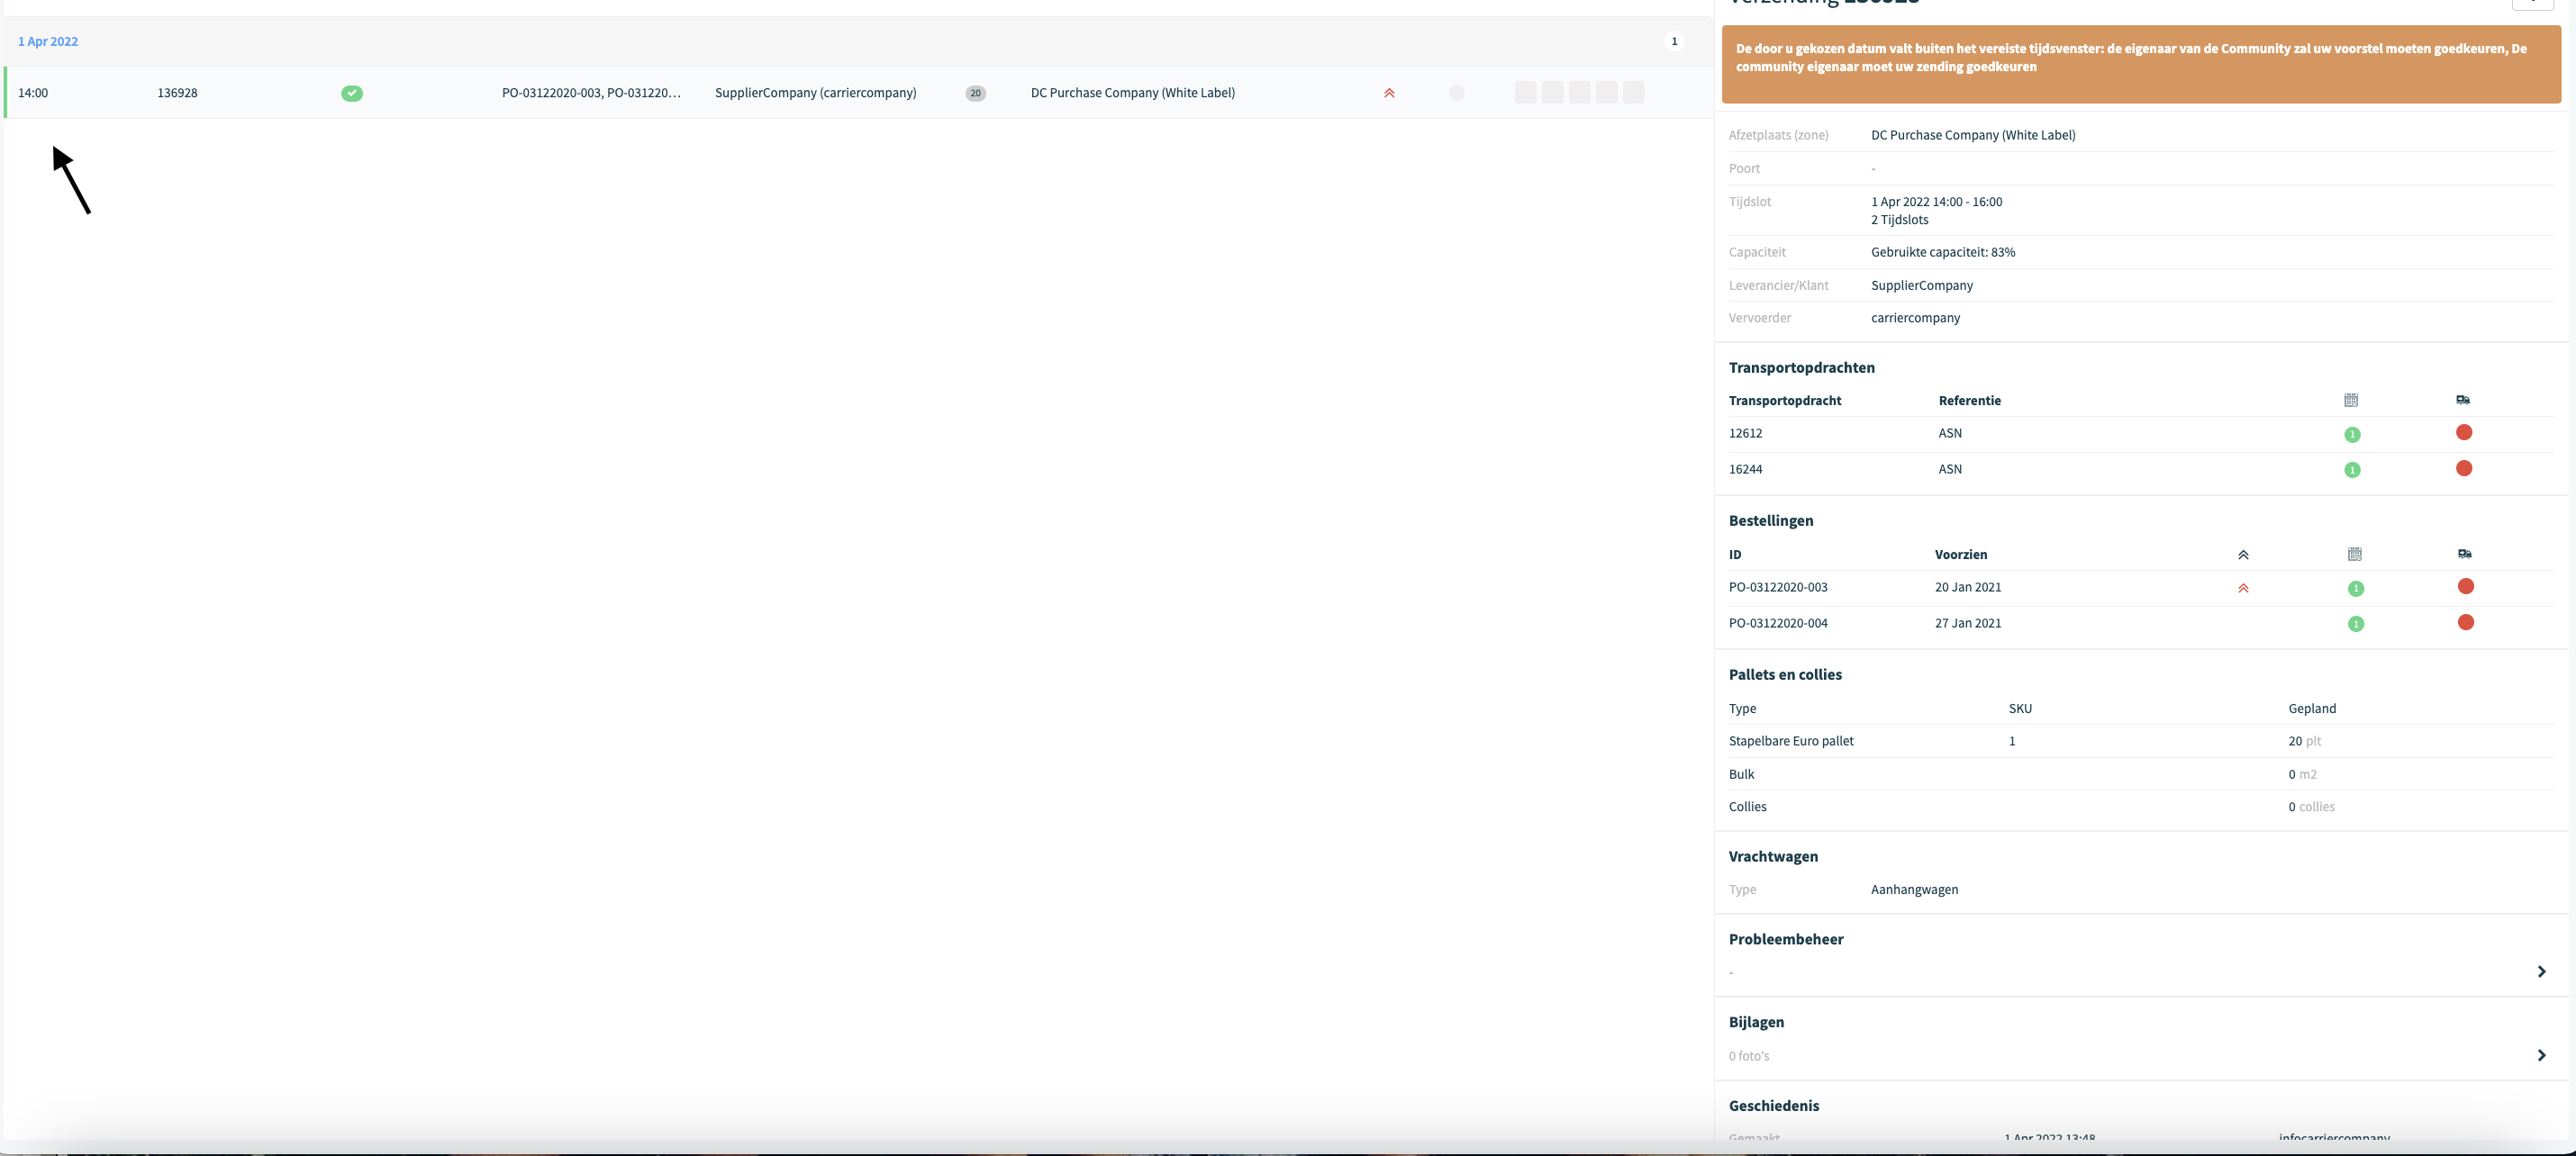Click the Transportopdracht column header
The image size is (2576, 1156).
(1785, 400)
